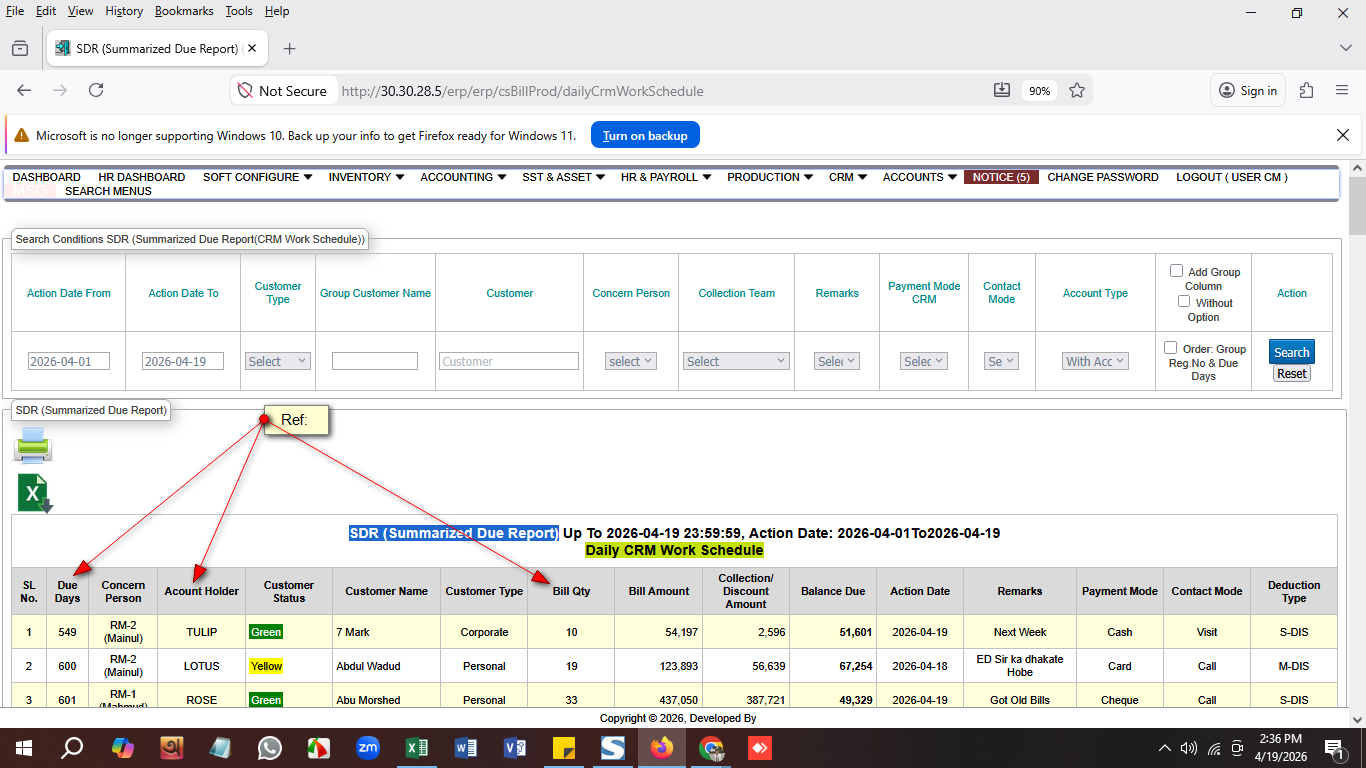Screen dimensions: 1366x768
Task: Open the HR & PAYROLL menu
Action: 666,177
